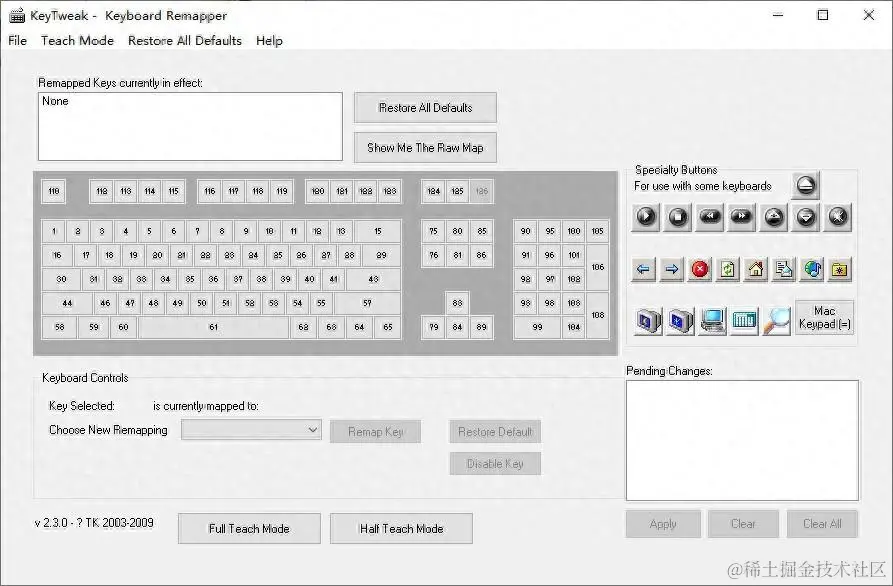This screenshot has height=586, width=893.
Task: Select keyboard key 43 on the layout
Action: 373,279
